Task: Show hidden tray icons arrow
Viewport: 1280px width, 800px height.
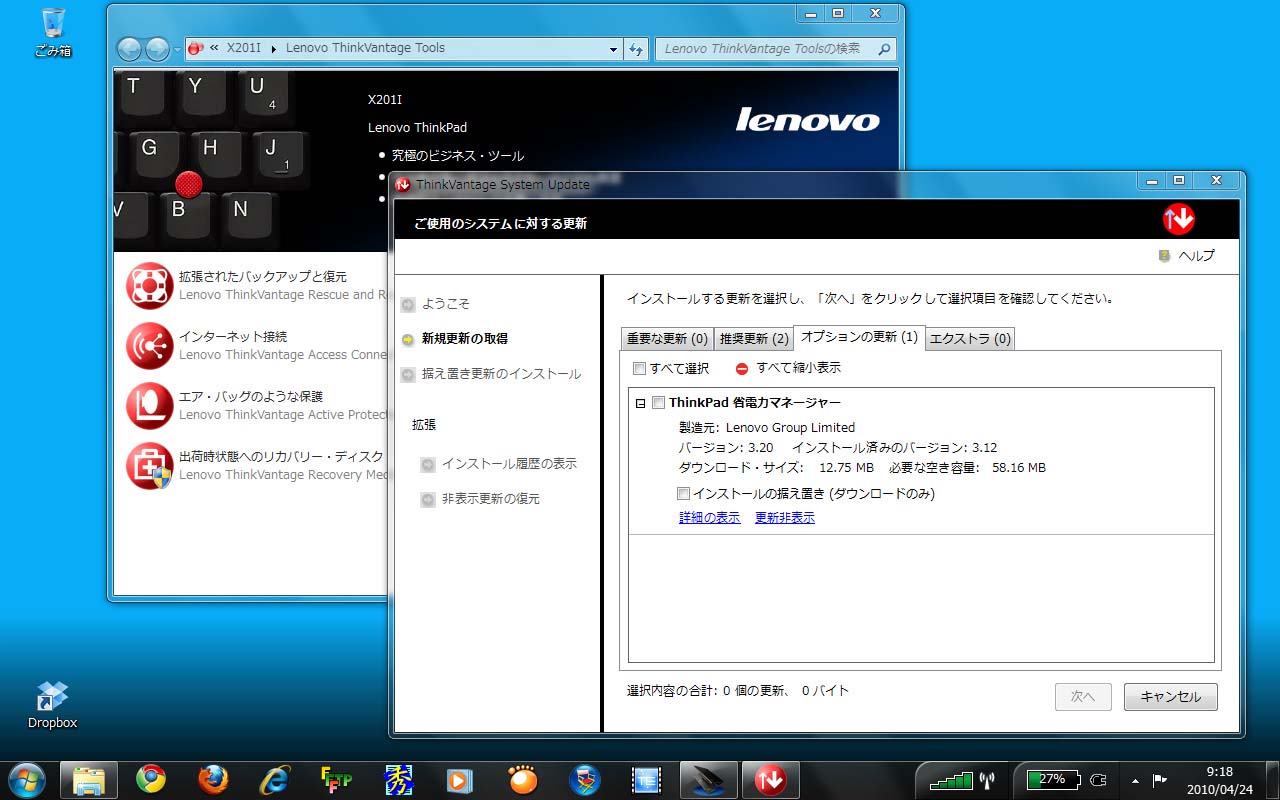Action: click(1135, 779)
